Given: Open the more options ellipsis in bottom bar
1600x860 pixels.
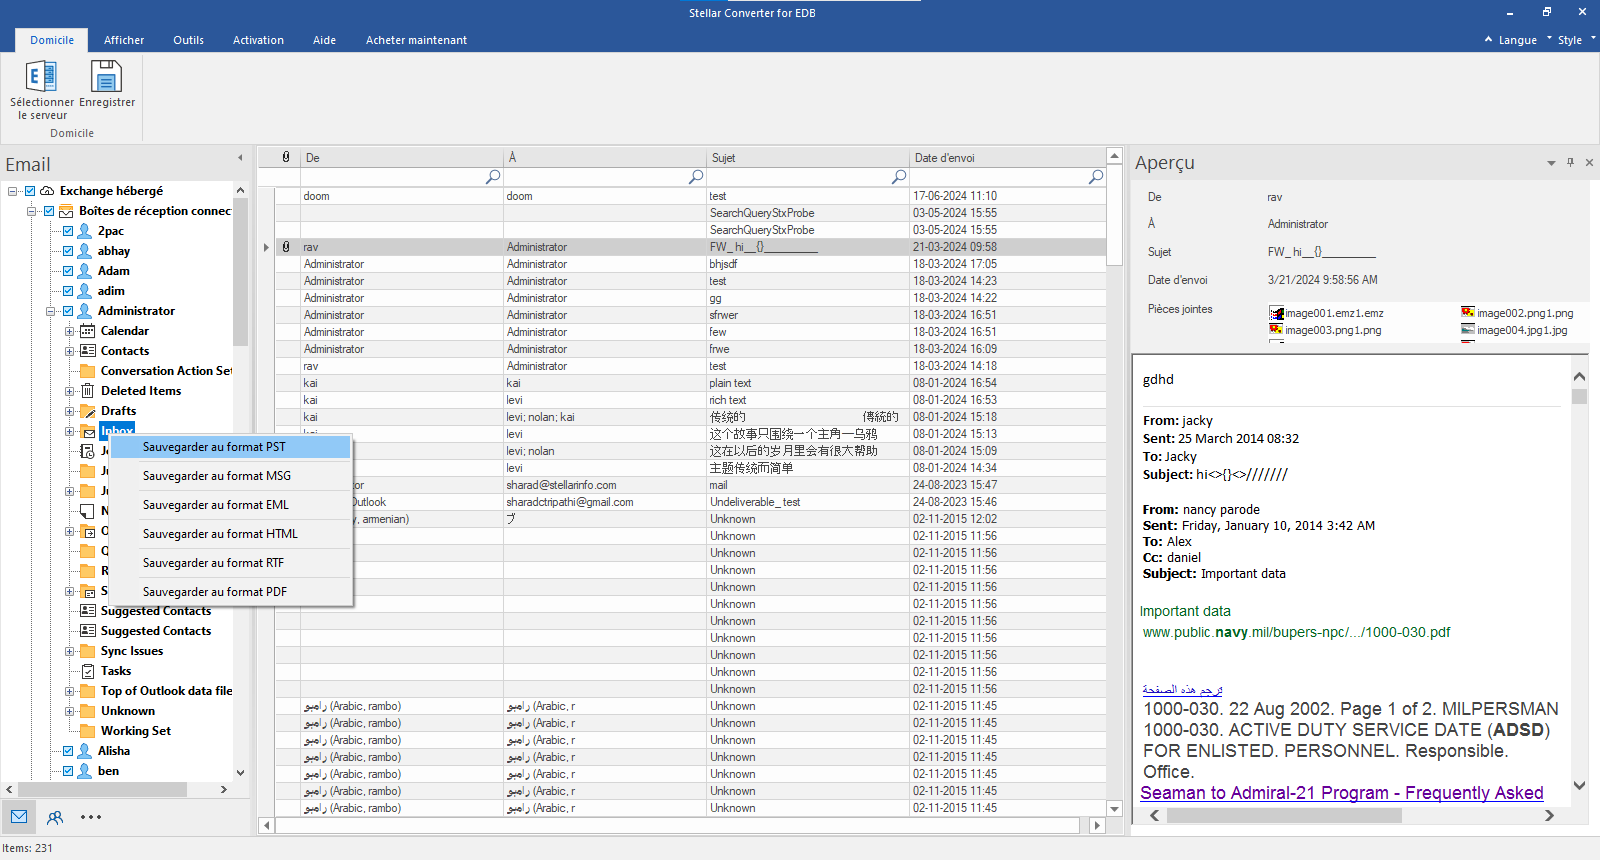Looking at the screenshot, I should (x=91, y=817).
